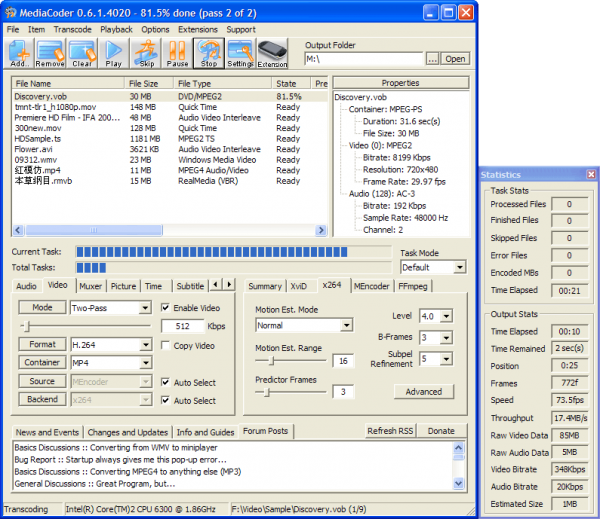
Task: Enable the Copy Video checkbox
Action: (166, 346)
